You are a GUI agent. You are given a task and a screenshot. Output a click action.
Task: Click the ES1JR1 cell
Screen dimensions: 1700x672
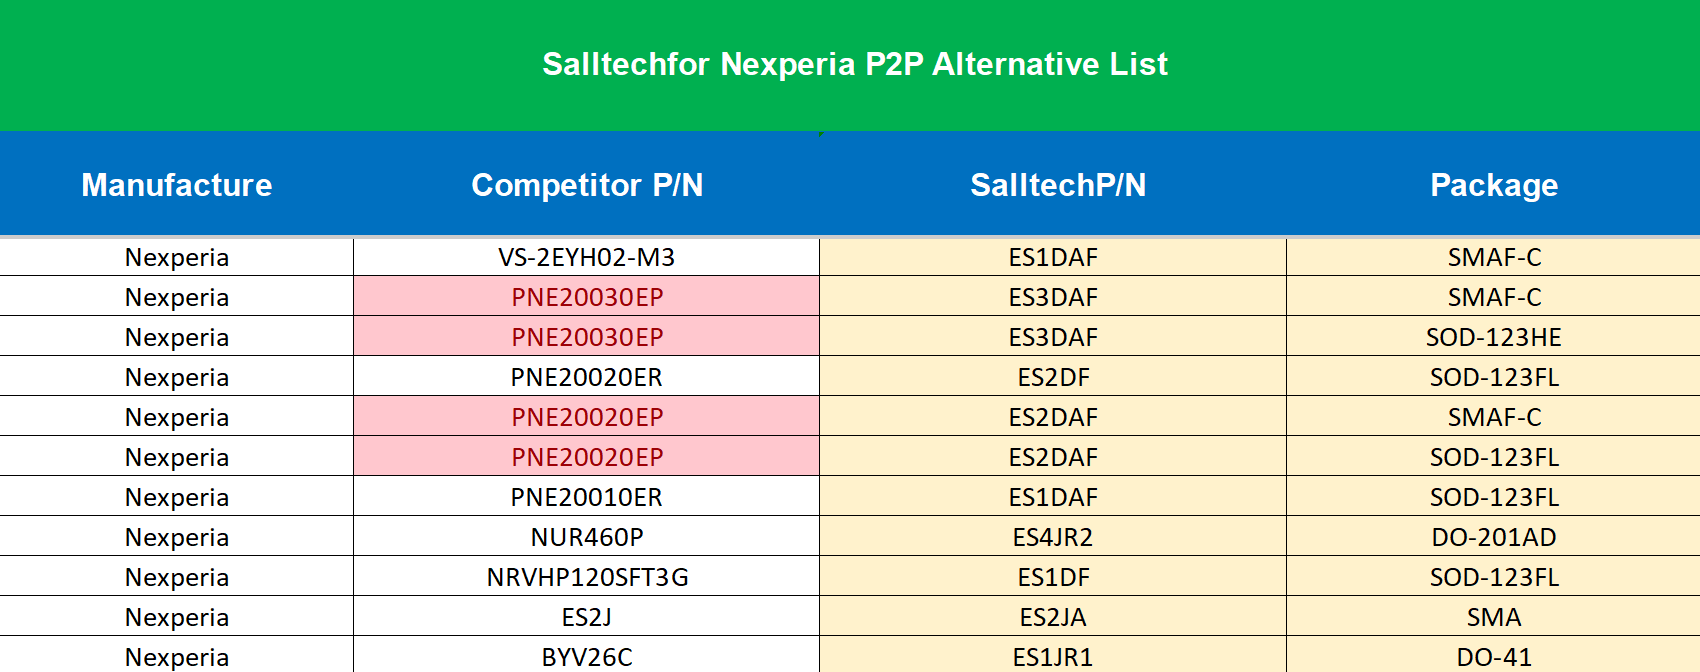(1053, 657)
